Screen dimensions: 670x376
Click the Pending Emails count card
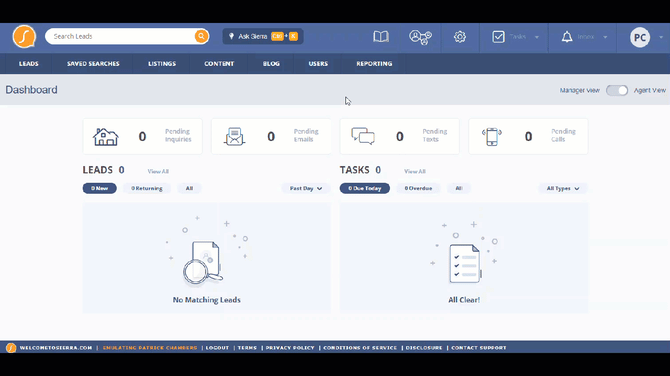click(271, 137)
